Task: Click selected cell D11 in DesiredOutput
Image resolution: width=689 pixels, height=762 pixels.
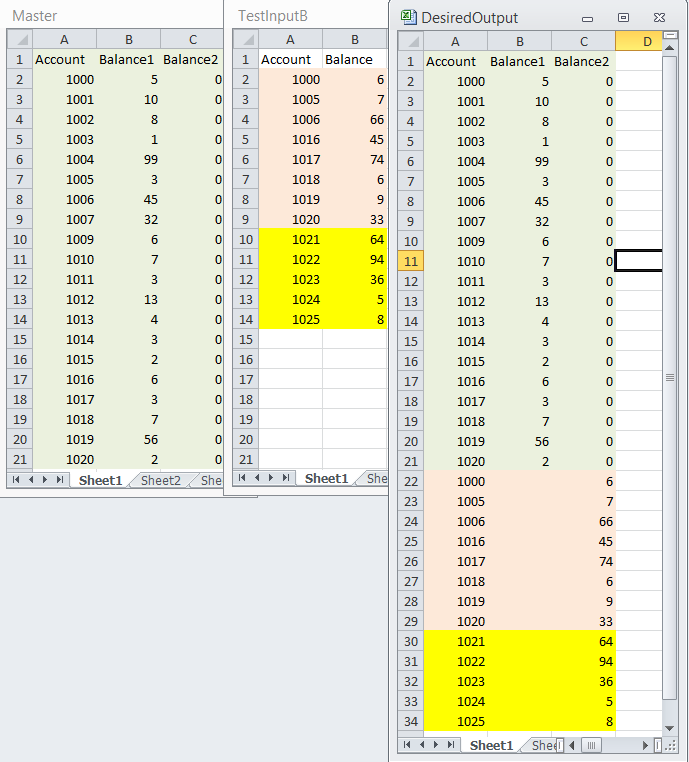Action: pos(639,261)
